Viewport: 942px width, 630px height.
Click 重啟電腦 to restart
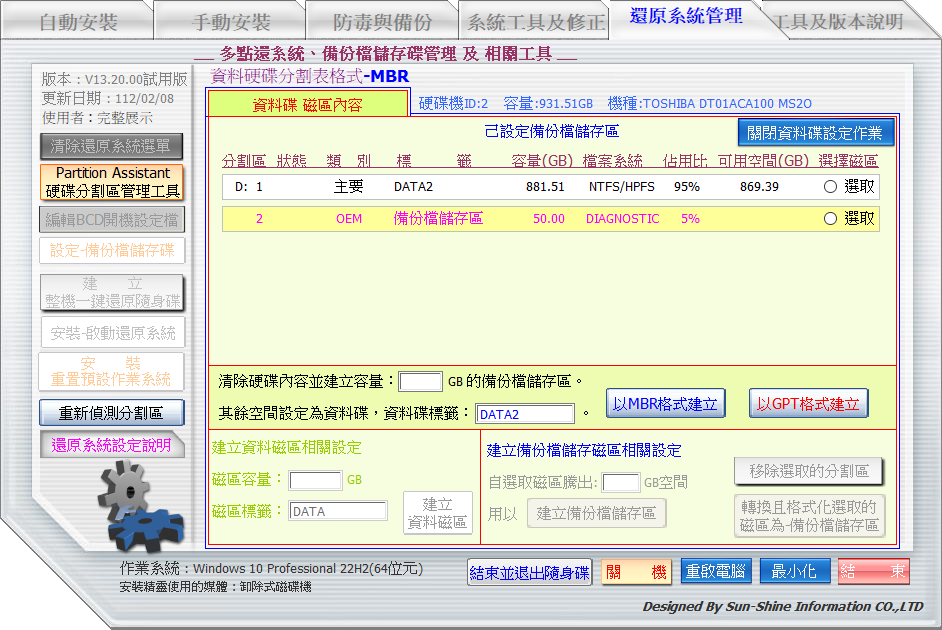point(715,572)
